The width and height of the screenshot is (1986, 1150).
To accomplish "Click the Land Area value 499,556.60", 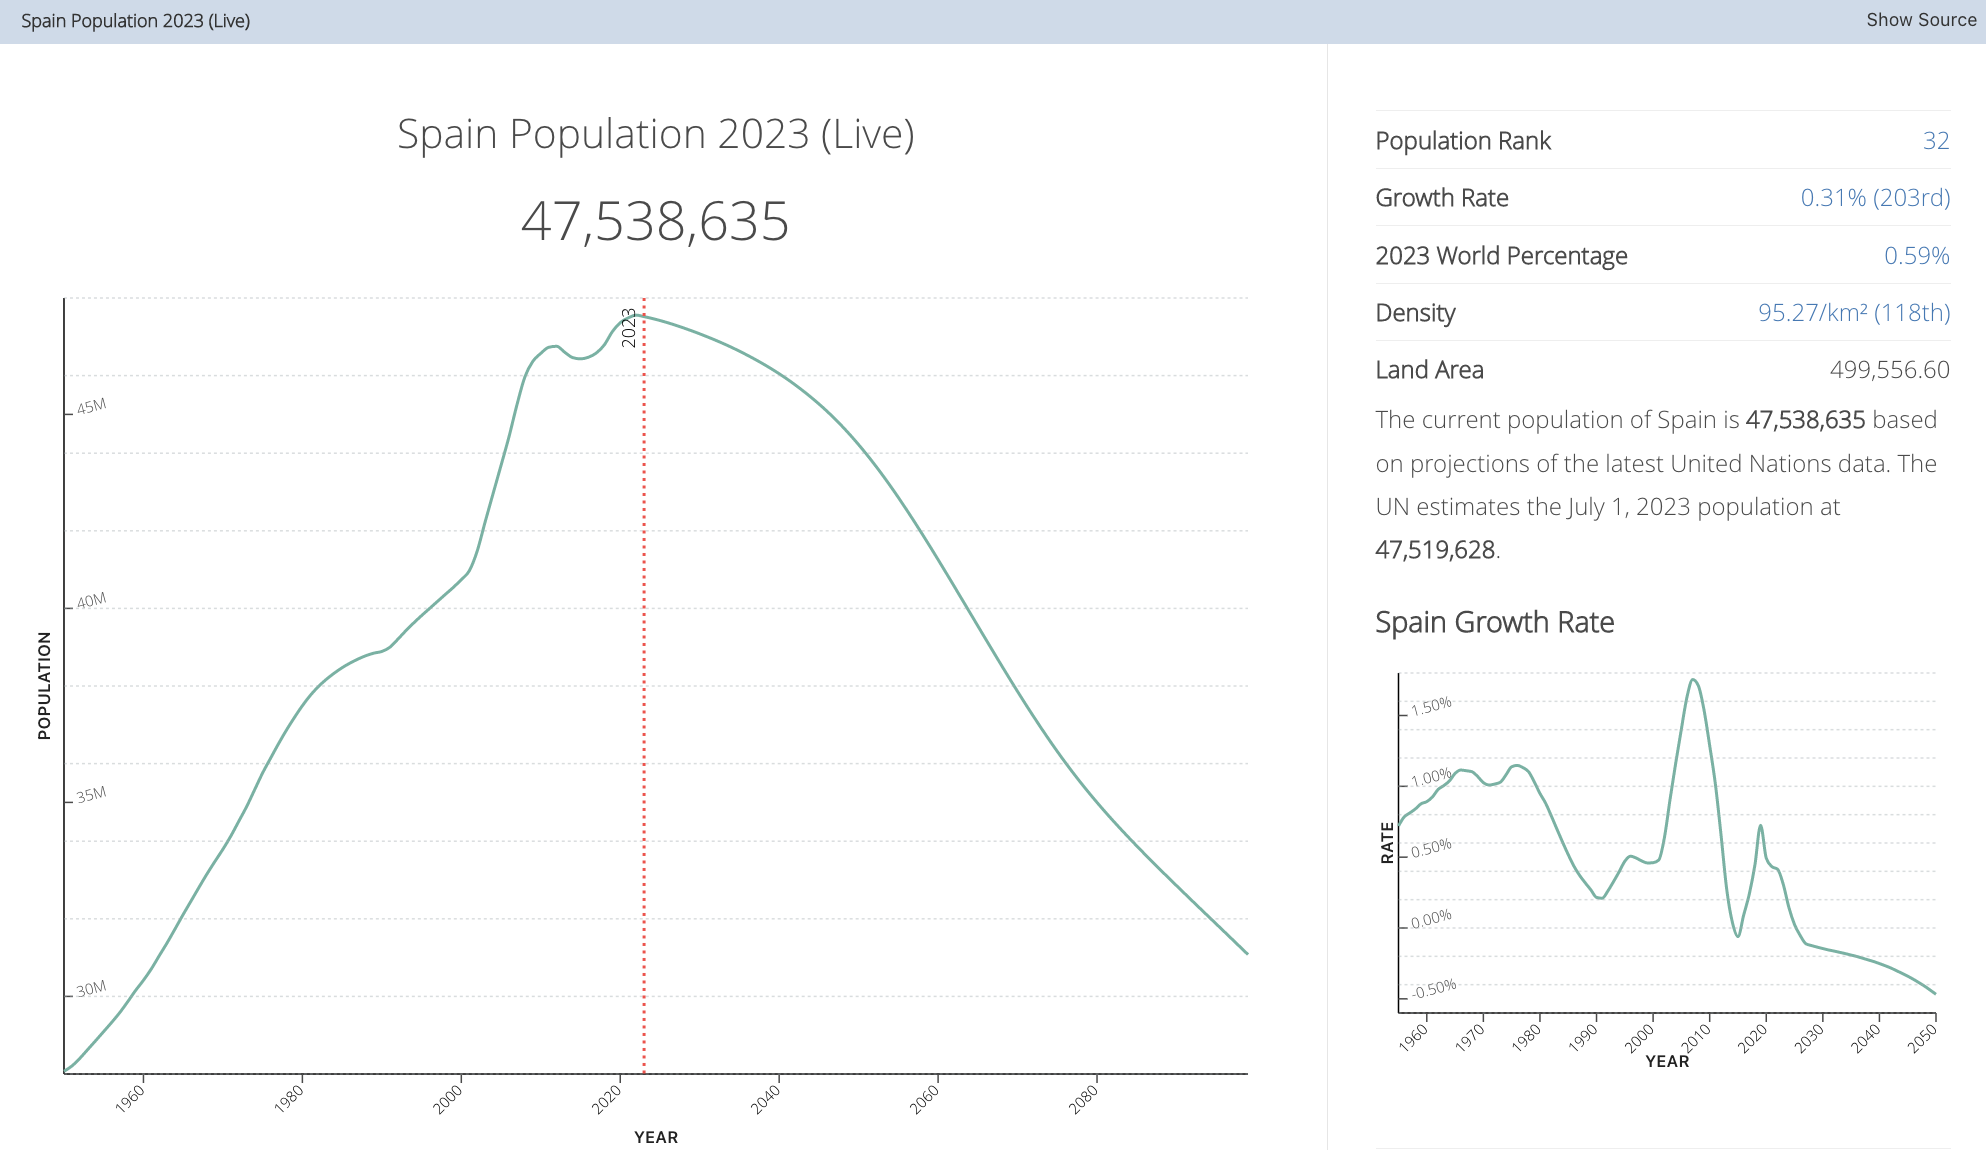I will tap(1889, 370).
